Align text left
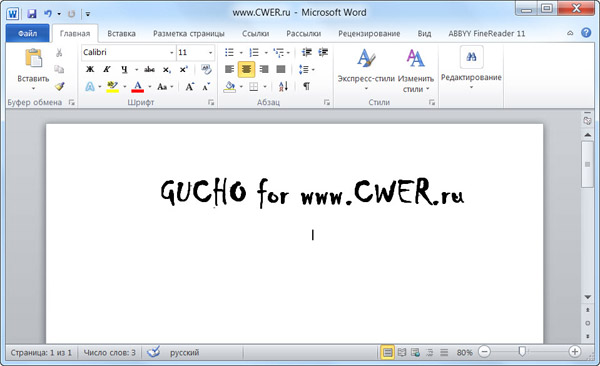Screen dimensions: 600x366 (x=229, y=69)
